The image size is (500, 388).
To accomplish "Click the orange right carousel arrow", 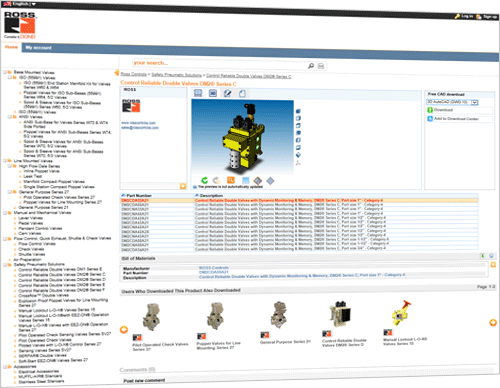I will pos(493,322).
